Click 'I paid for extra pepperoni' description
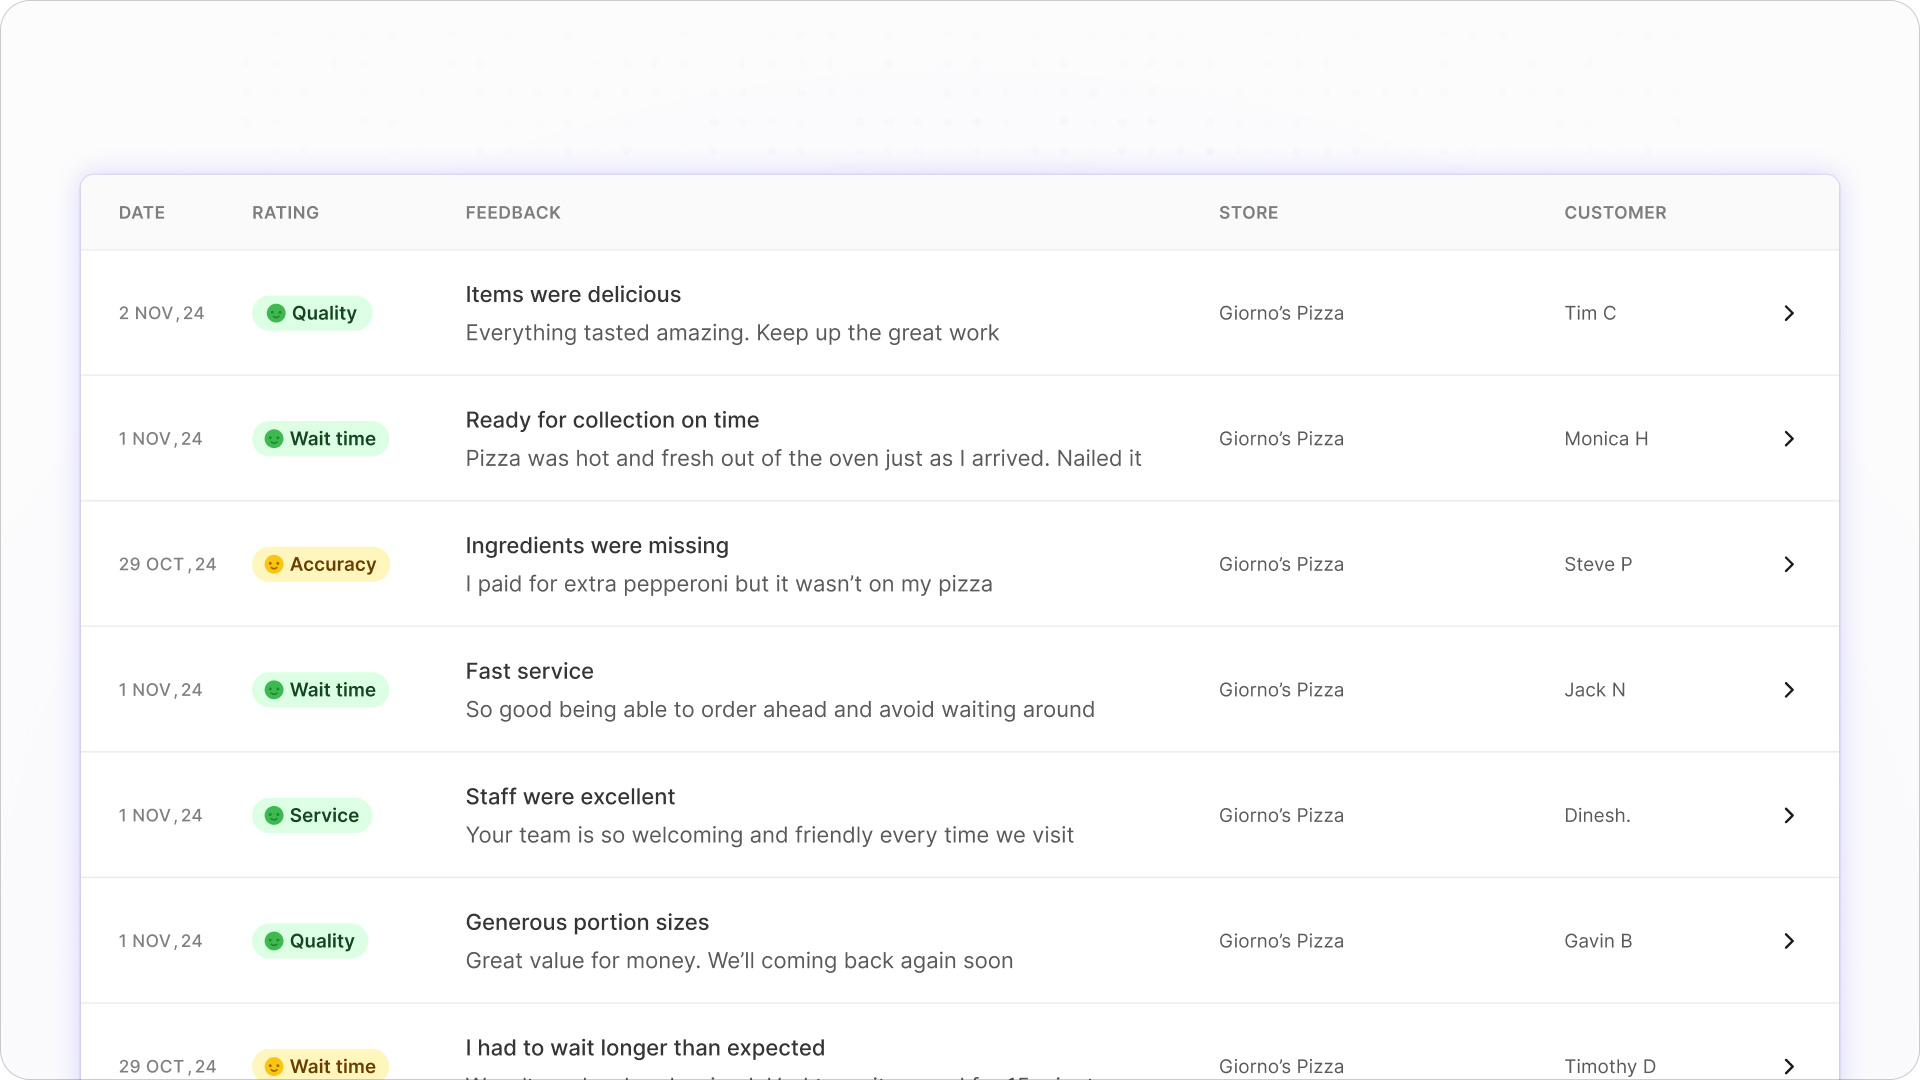Image resolution: width=1920 pixels, height=1080 pixels. coord(729,584)
